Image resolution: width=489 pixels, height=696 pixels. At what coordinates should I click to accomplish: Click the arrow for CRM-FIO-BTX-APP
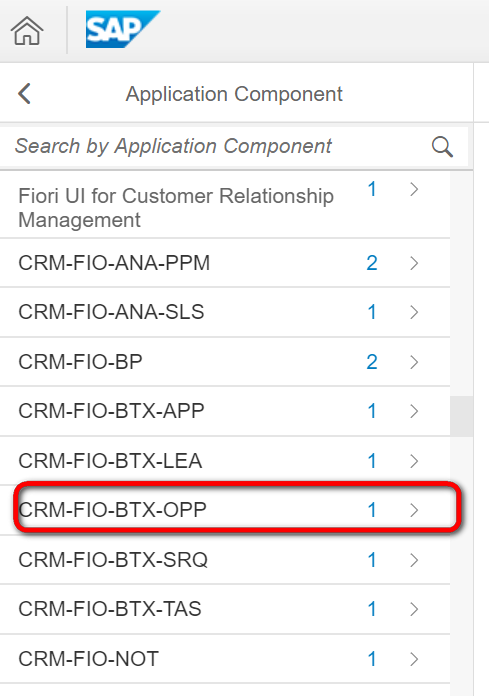(414, 411)
